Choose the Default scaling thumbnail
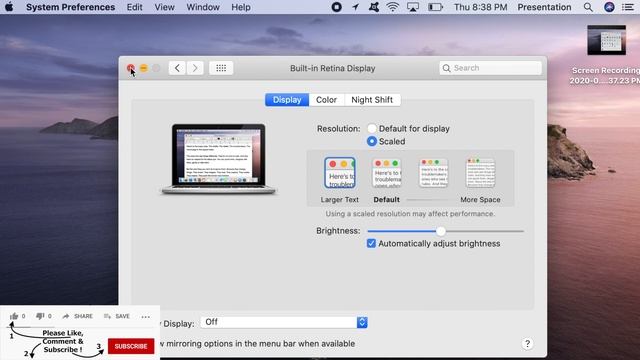This screenshot has height=360, width=640. [x=387, y=173]
